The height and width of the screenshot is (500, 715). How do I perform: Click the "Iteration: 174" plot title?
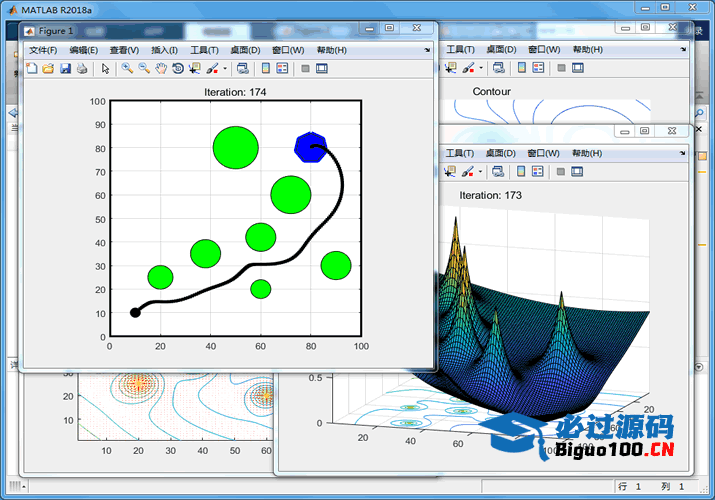pos(235,92)
